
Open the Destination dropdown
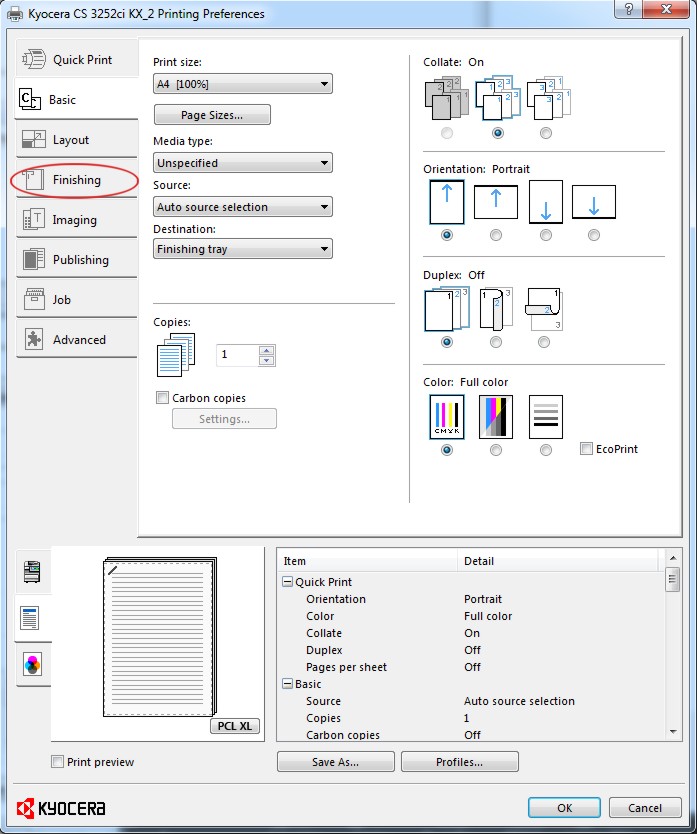click(x=243, y=249)
